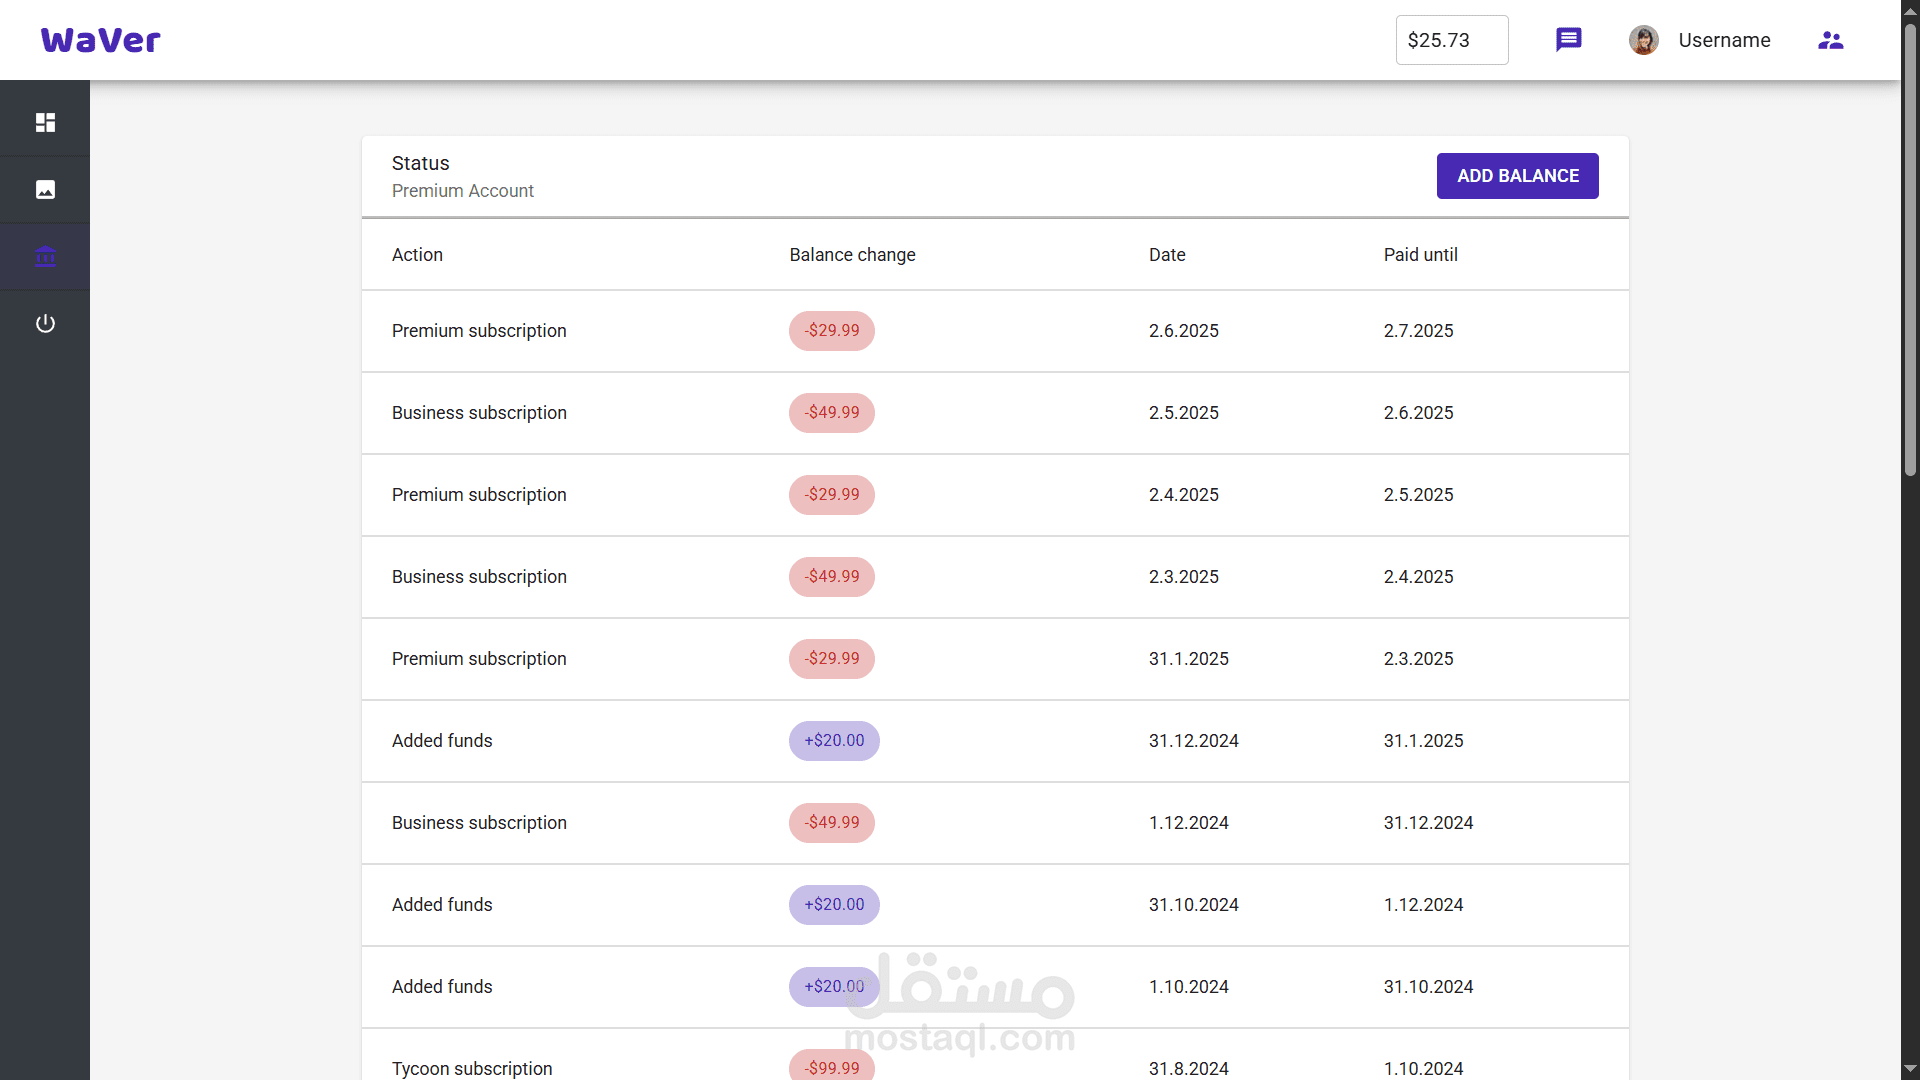Screen dimensions: 1920x1080
Task: Click the Username label
Action: [1724, 40]
